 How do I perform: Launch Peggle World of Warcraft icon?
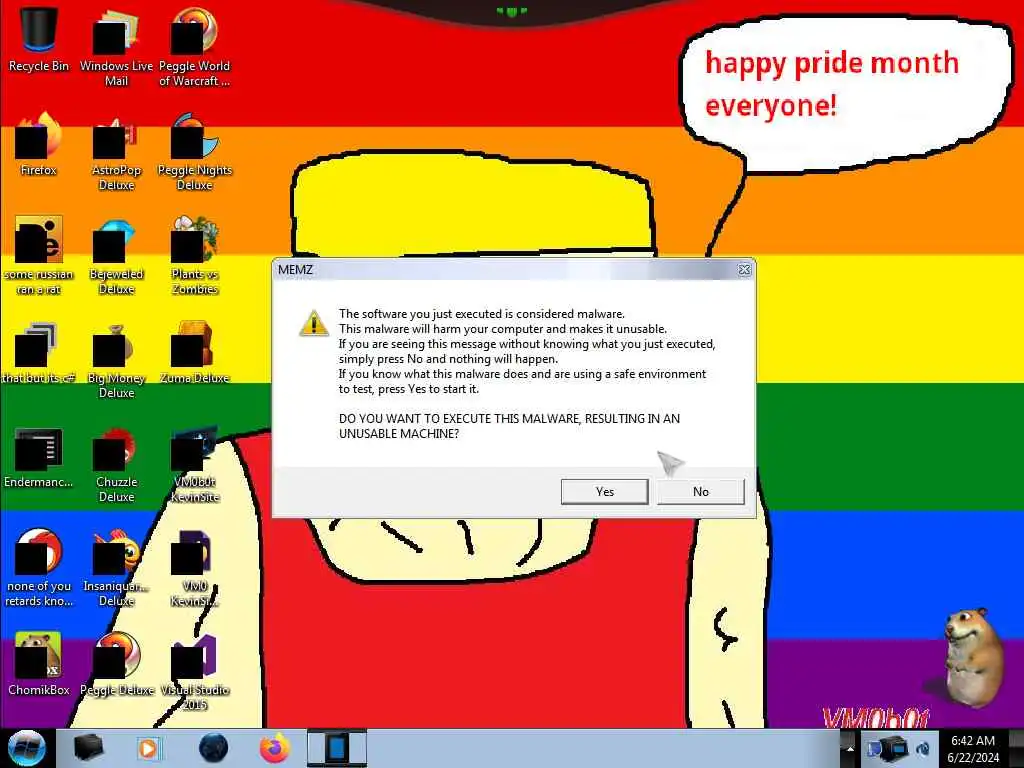(x=194, y=46)
